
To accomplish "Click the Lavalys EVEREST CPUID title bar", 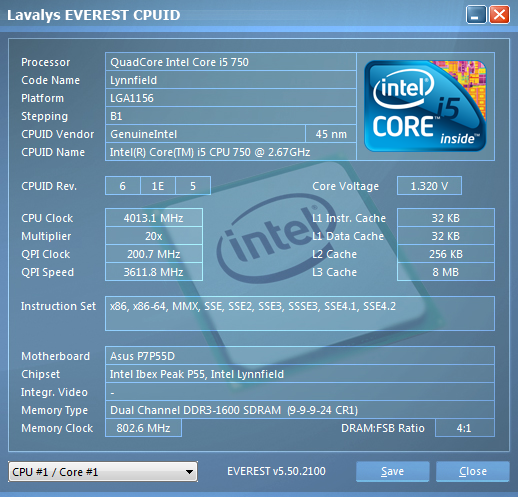I will (233, 15).
